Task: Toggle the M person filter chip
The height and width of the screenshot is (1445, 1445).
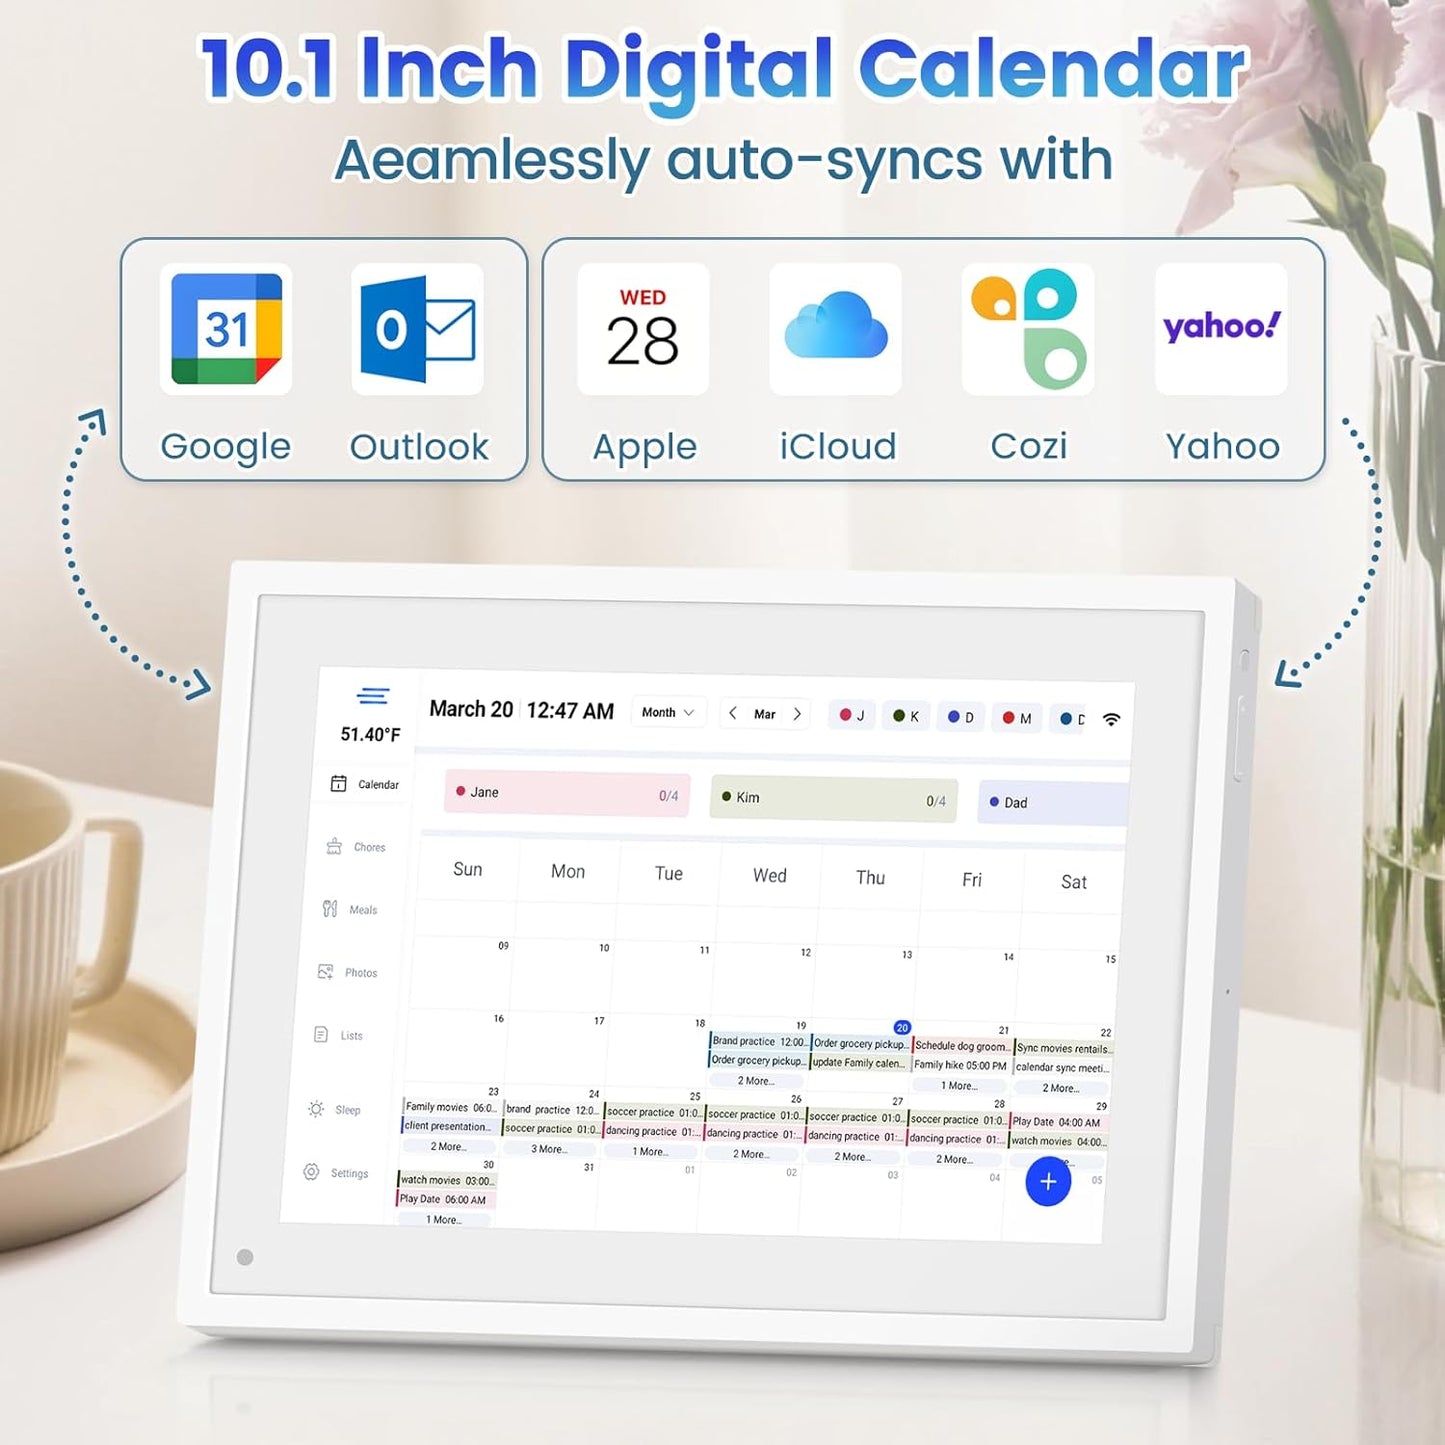Action: point(1017,718)
